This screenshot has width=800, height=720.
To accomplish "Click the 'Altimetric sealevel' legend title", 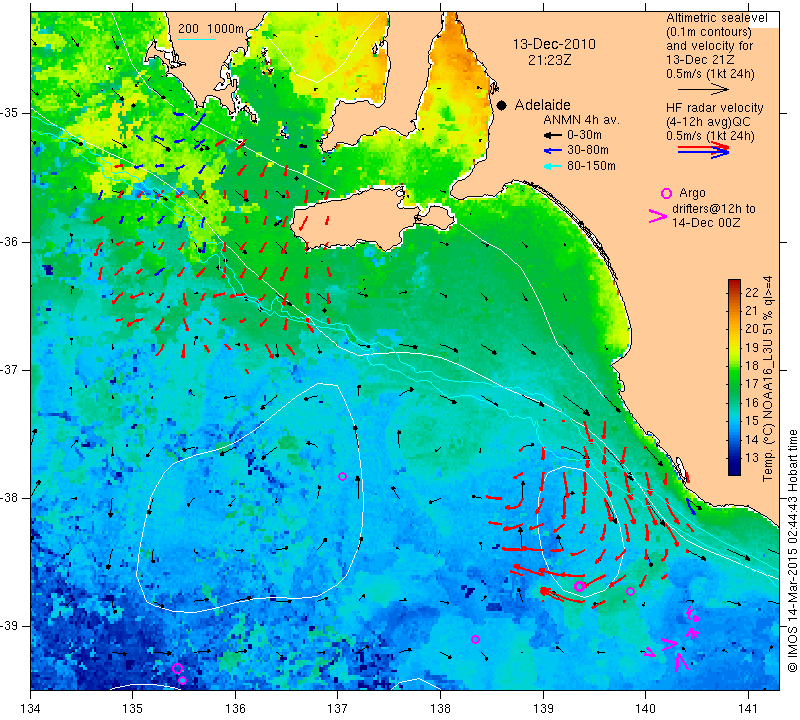I will (x=717, y=18).
